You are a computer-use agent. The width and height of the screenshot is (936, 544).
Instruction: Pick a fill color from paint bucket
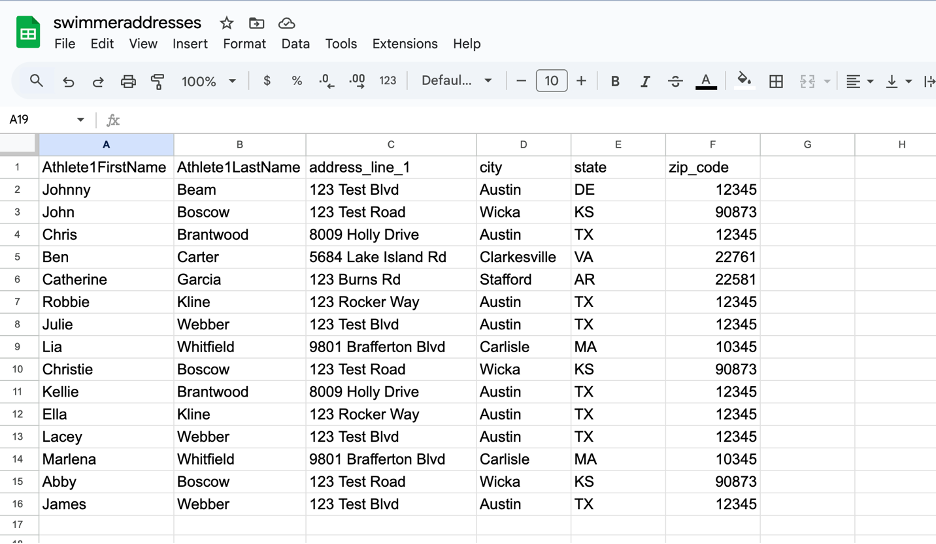[744, 81]
